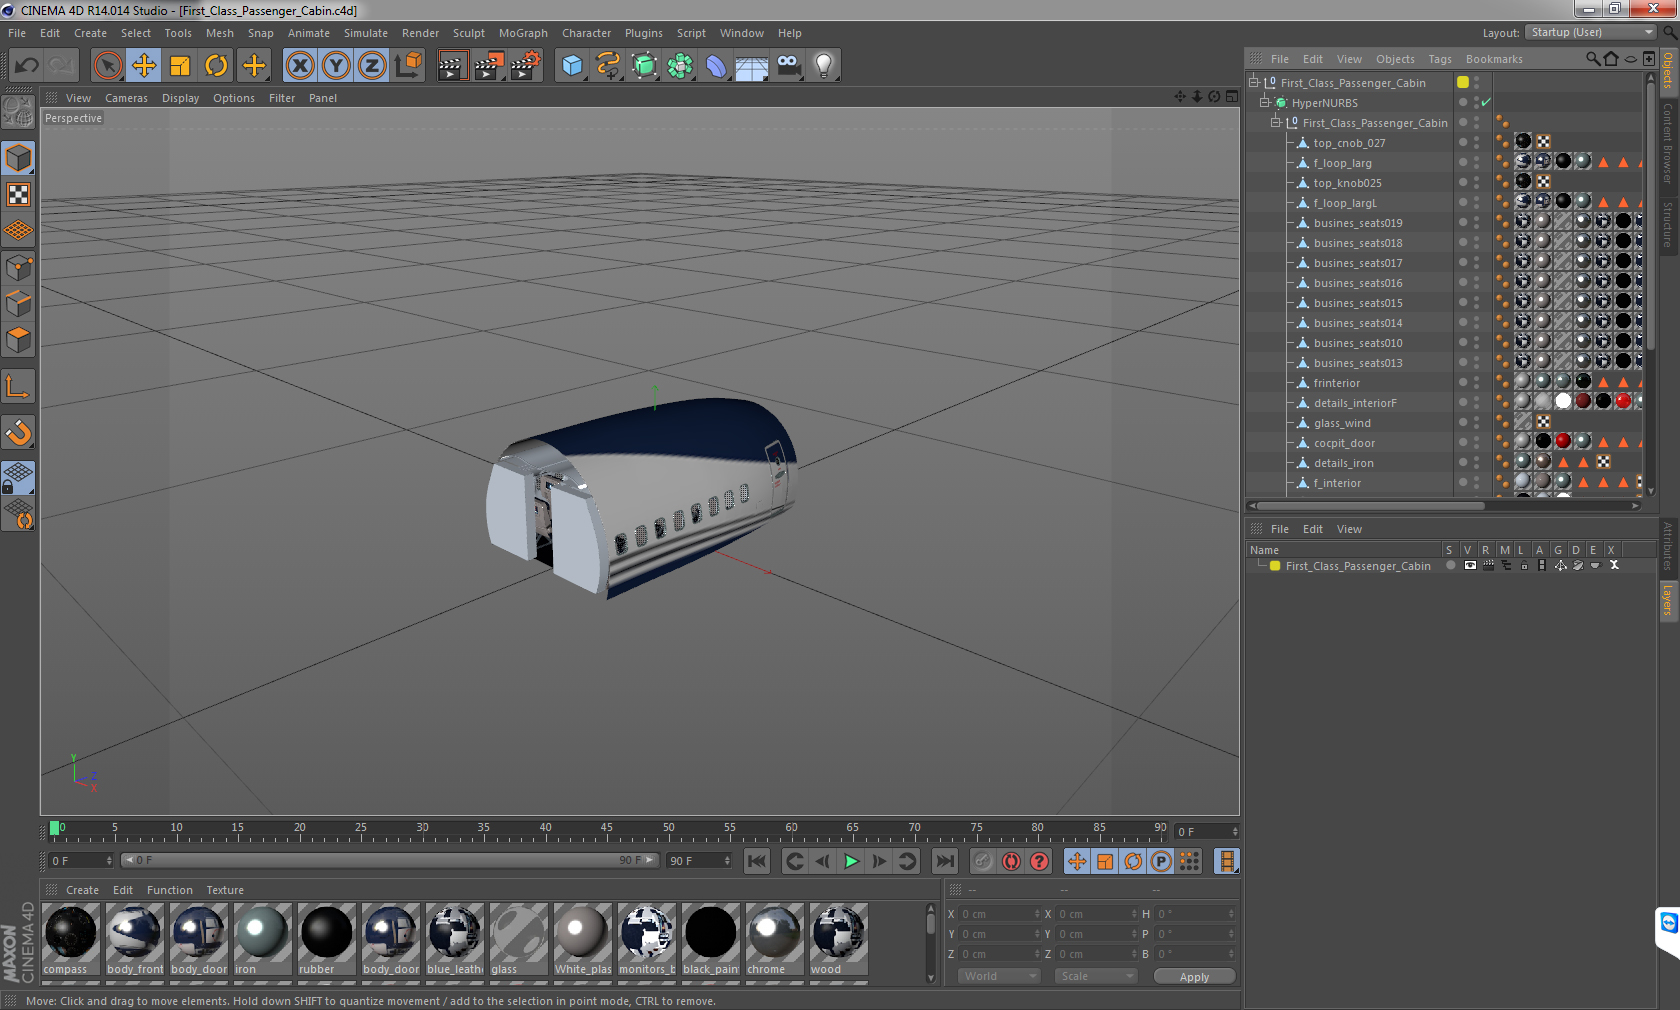The width and height of the screenshot is (1680, 1010).
Task: Add a Camera object
Action: click(x=788, y=66)
